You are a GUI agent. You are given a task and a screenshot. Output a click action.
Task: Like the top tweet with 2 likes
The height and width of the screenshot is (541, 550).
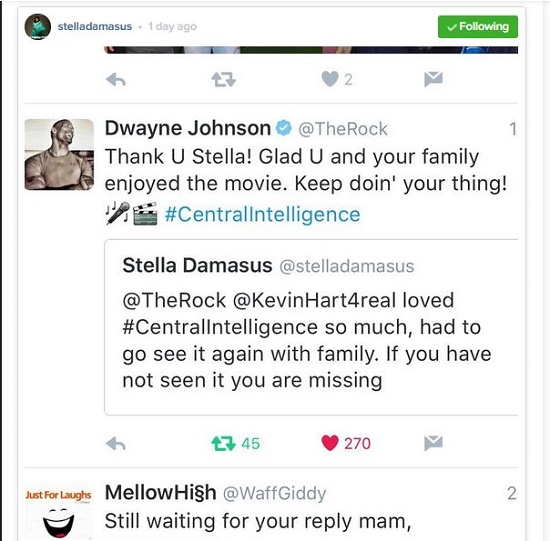click(330, 79)
